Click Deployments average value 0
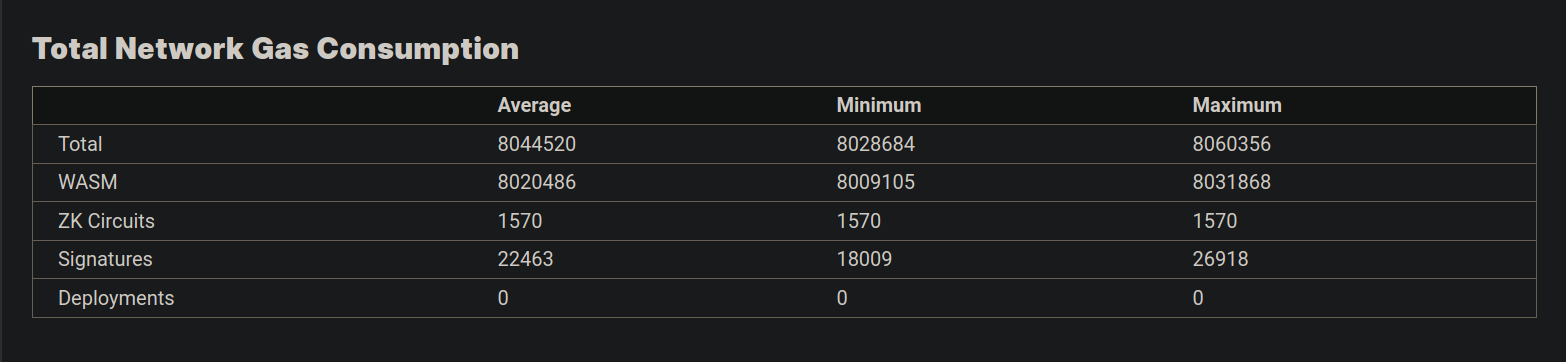1566x362 pixels. coord(503,298)
